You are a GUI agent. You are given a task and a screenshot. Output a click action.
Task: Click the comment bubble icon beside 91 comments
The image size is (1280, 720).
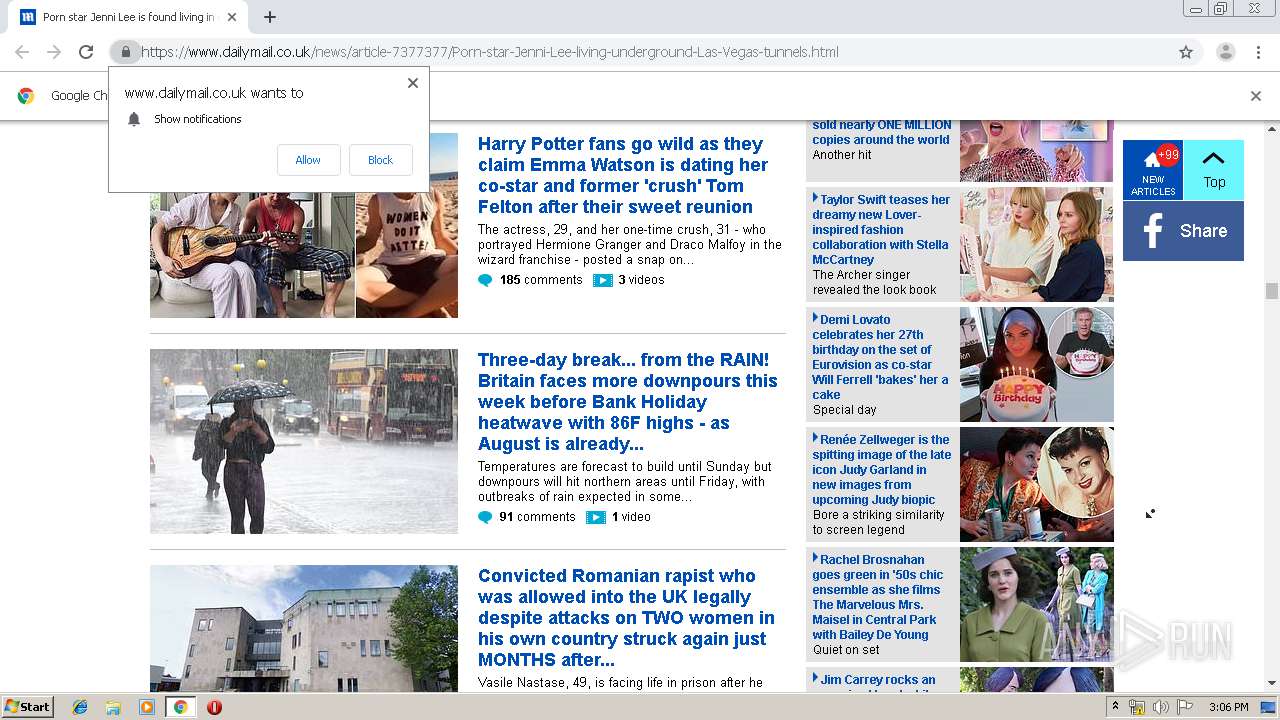click(x=486, y=518)
